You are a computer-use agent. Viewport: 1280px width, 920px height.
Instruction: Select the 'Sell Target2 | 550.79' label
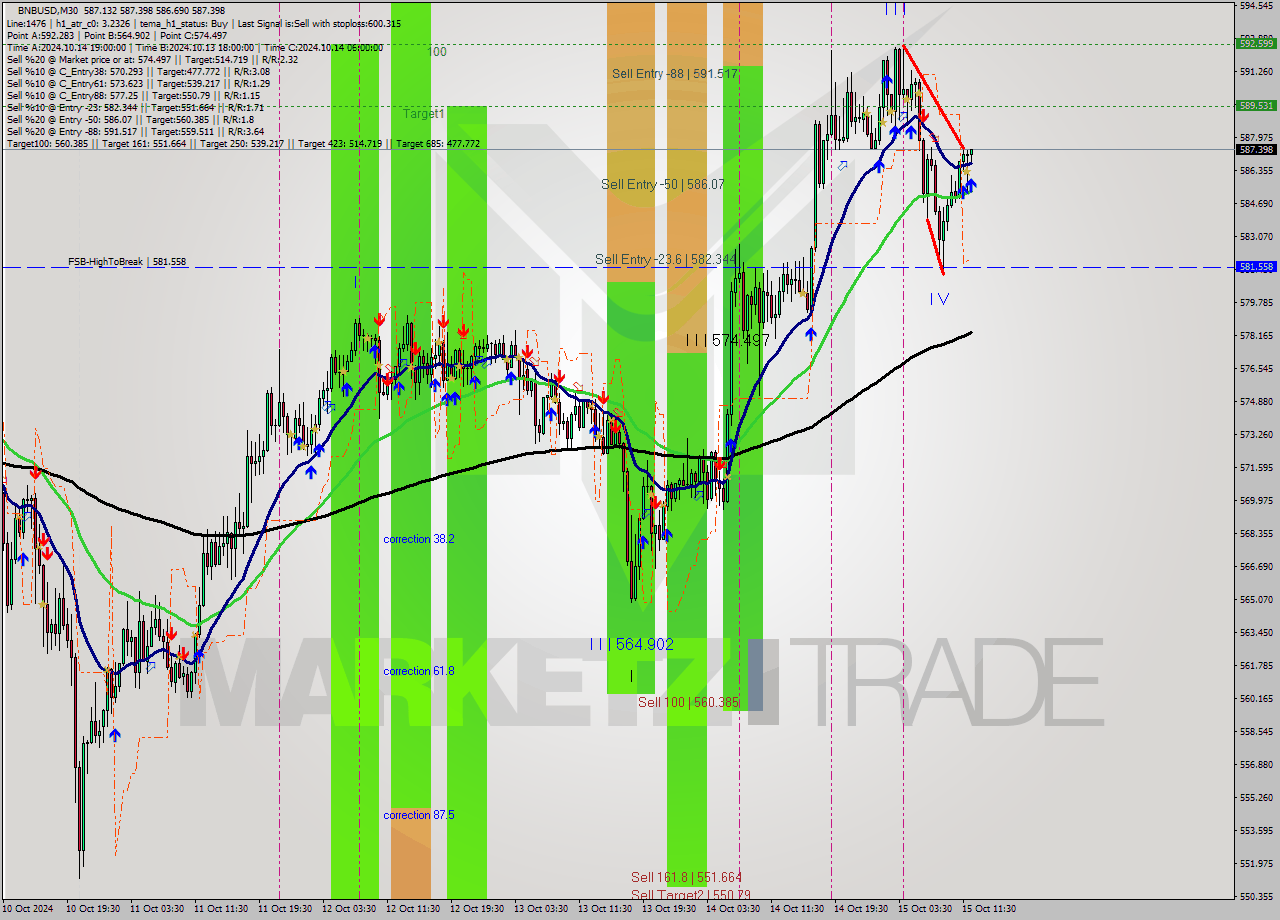(691, 895)
